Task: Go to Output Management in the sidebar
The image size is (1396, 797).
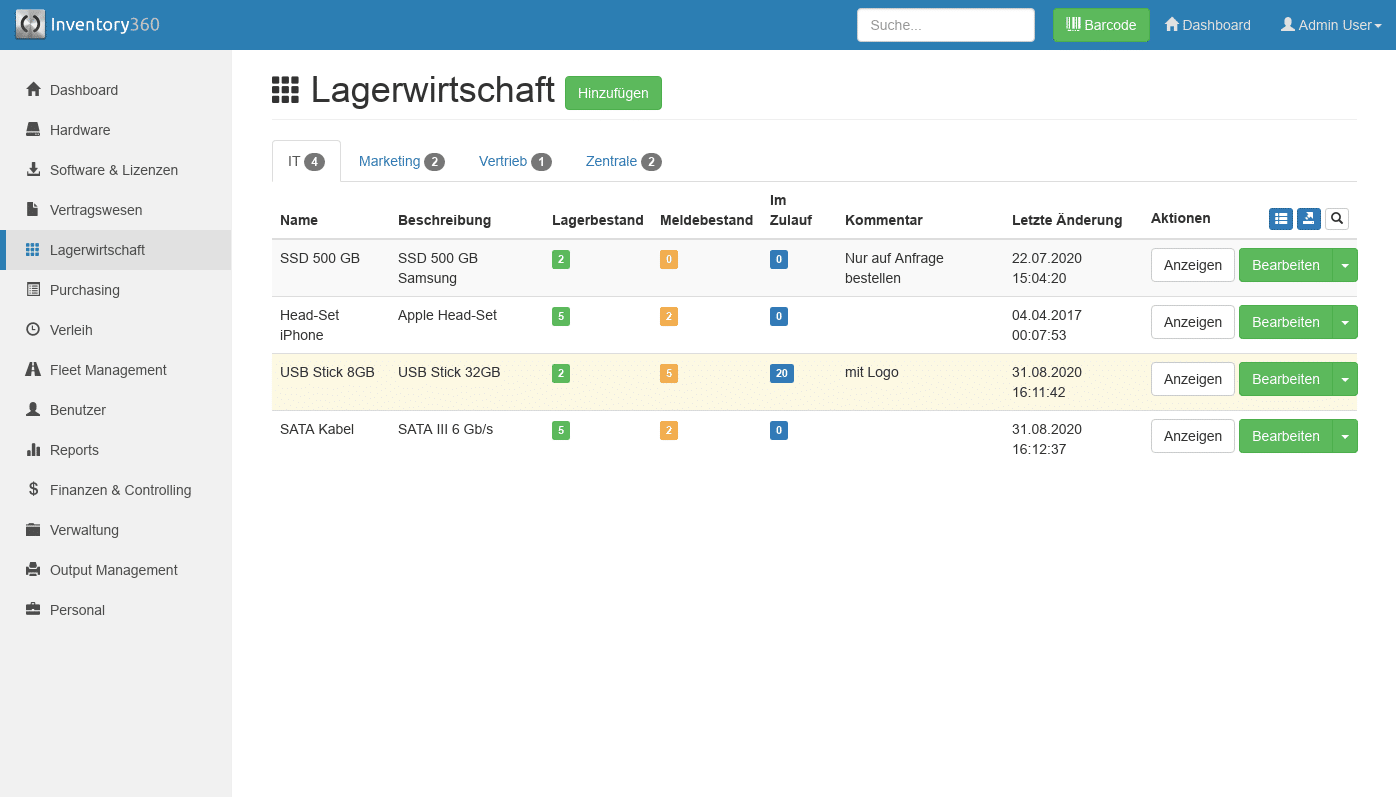Action: point(113,570)
